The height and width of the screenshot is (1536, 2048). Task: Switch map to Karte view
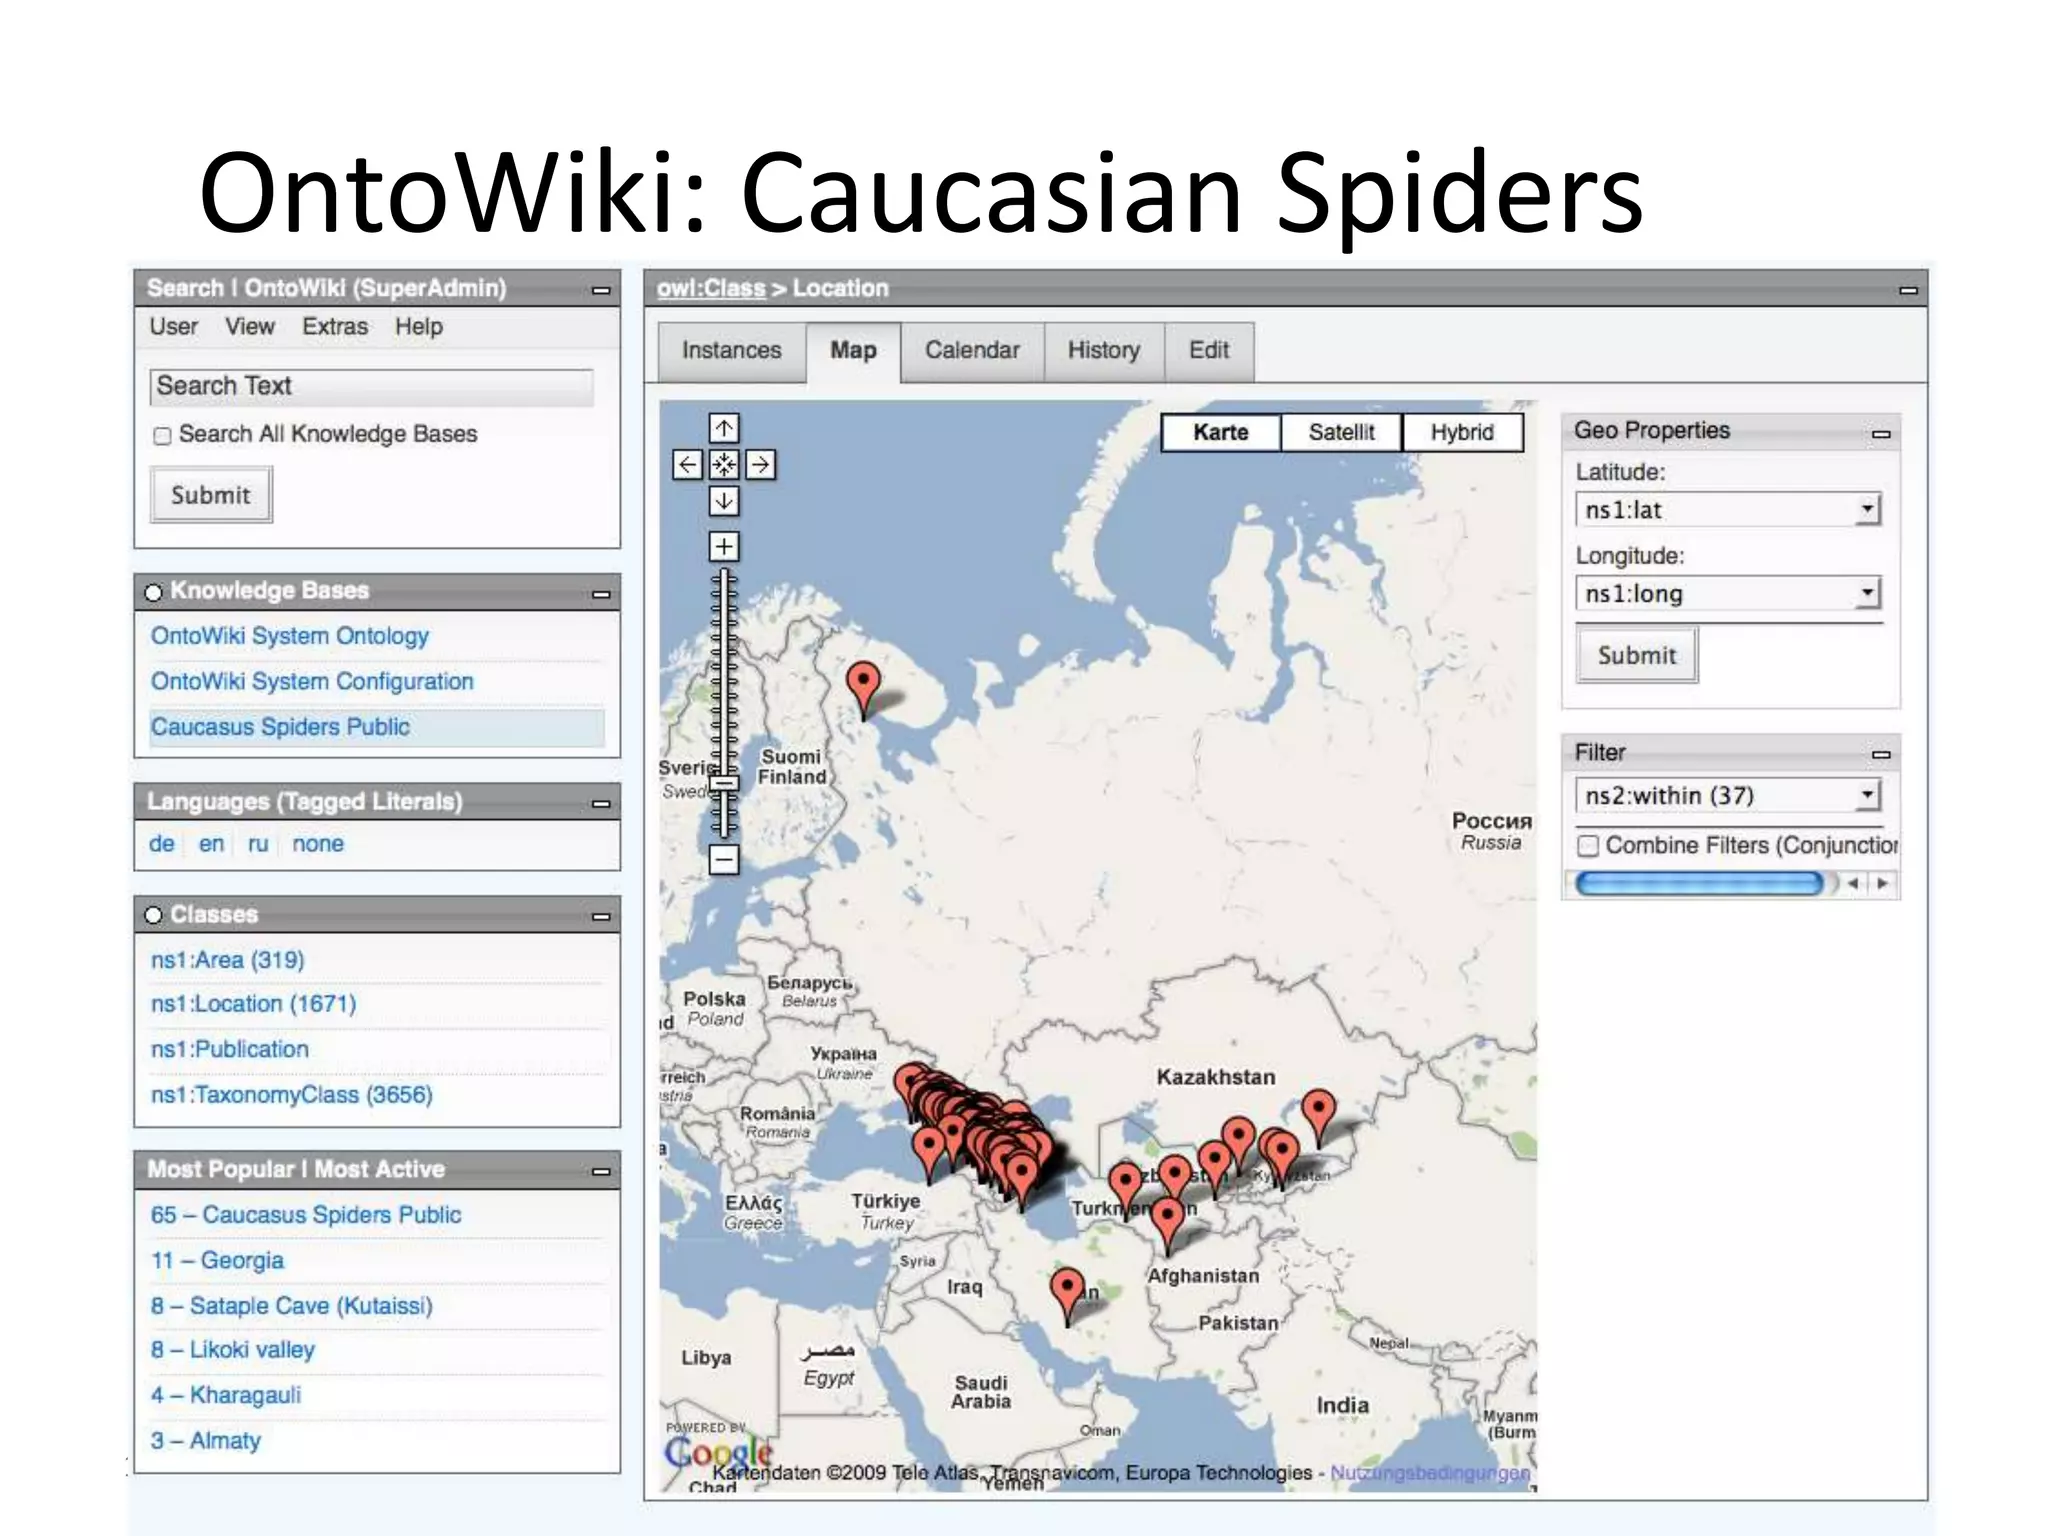[x=1221, y=432]
